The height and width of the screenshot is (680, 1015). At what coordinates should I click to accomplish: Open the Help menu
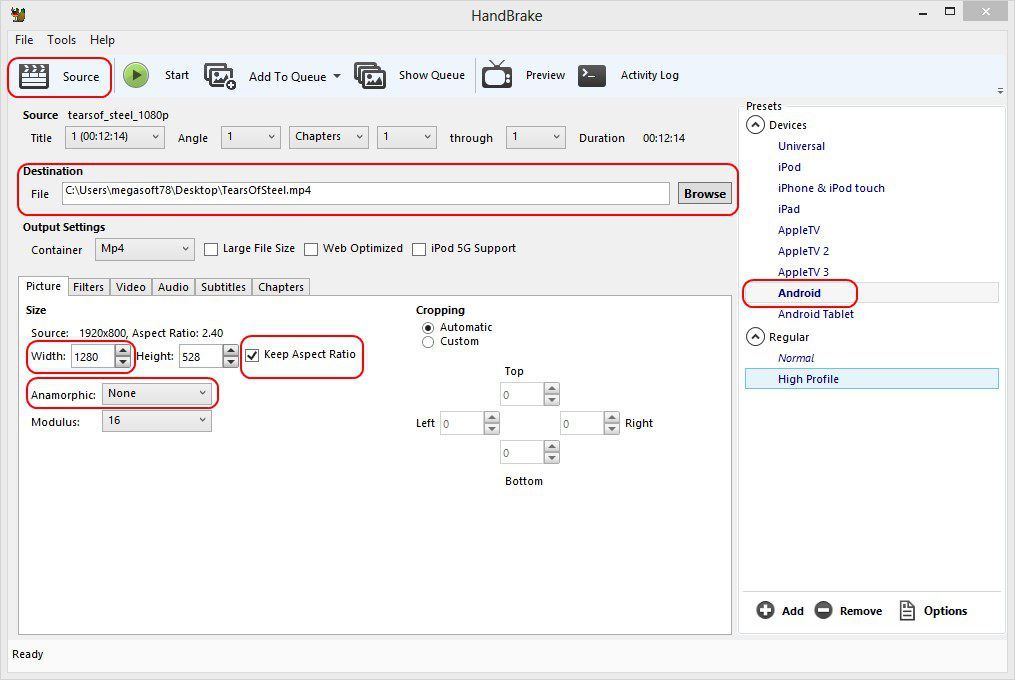point(102,40)
